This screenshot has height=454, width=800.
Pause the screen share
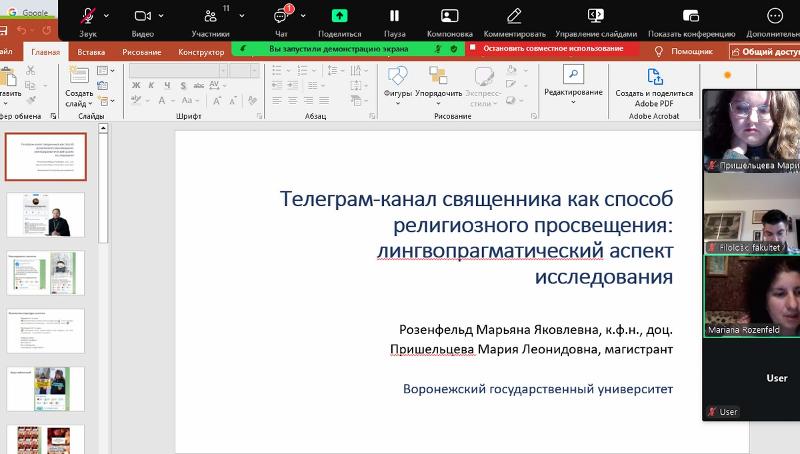(x=395, y=16)
